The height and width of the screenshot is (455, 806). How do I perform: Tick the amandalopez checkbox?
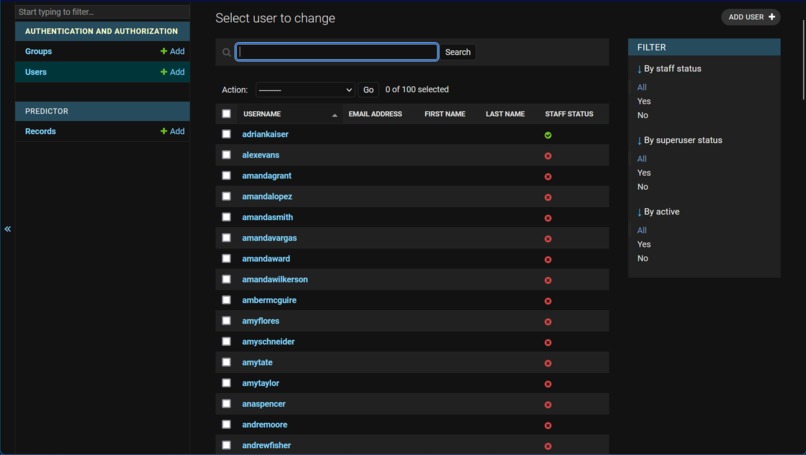click(x=226, y=196)
